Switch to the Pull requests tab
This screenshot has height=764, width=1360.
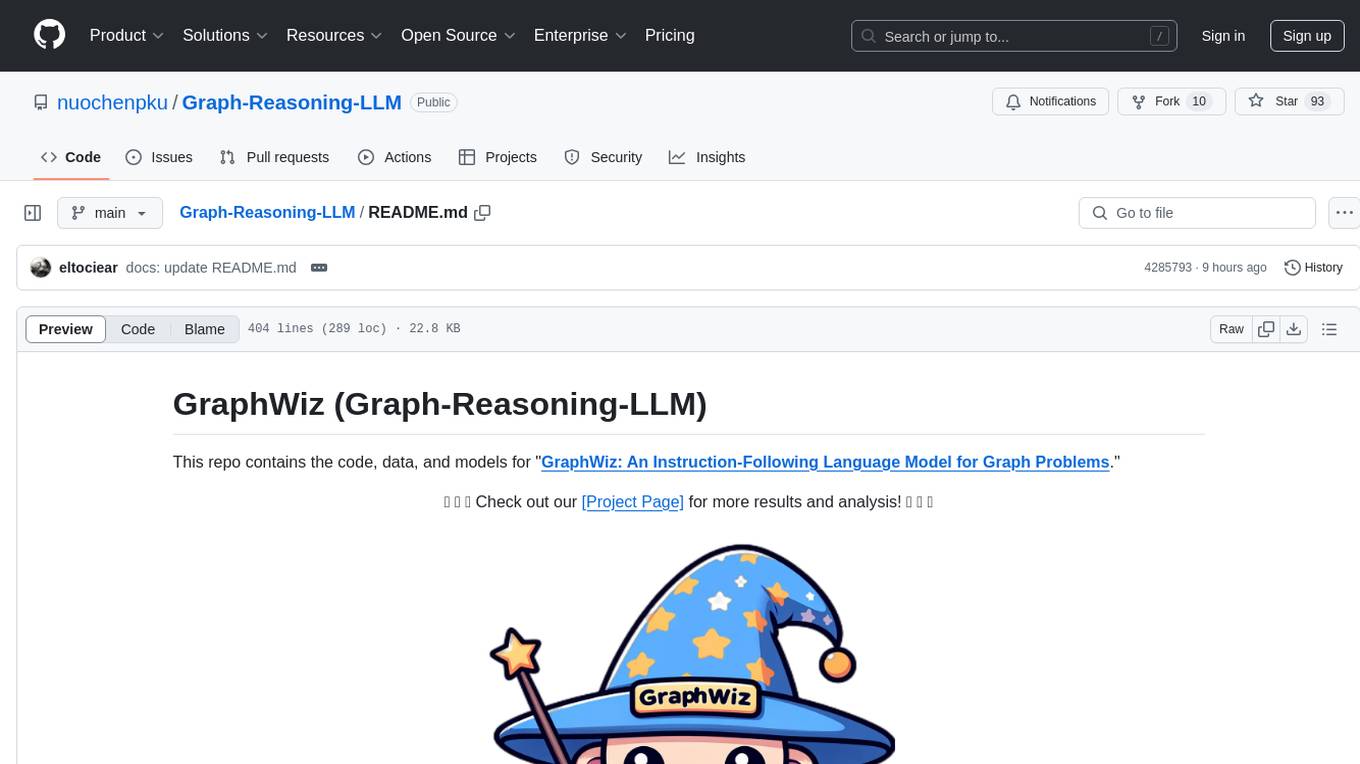coord(274,157)
